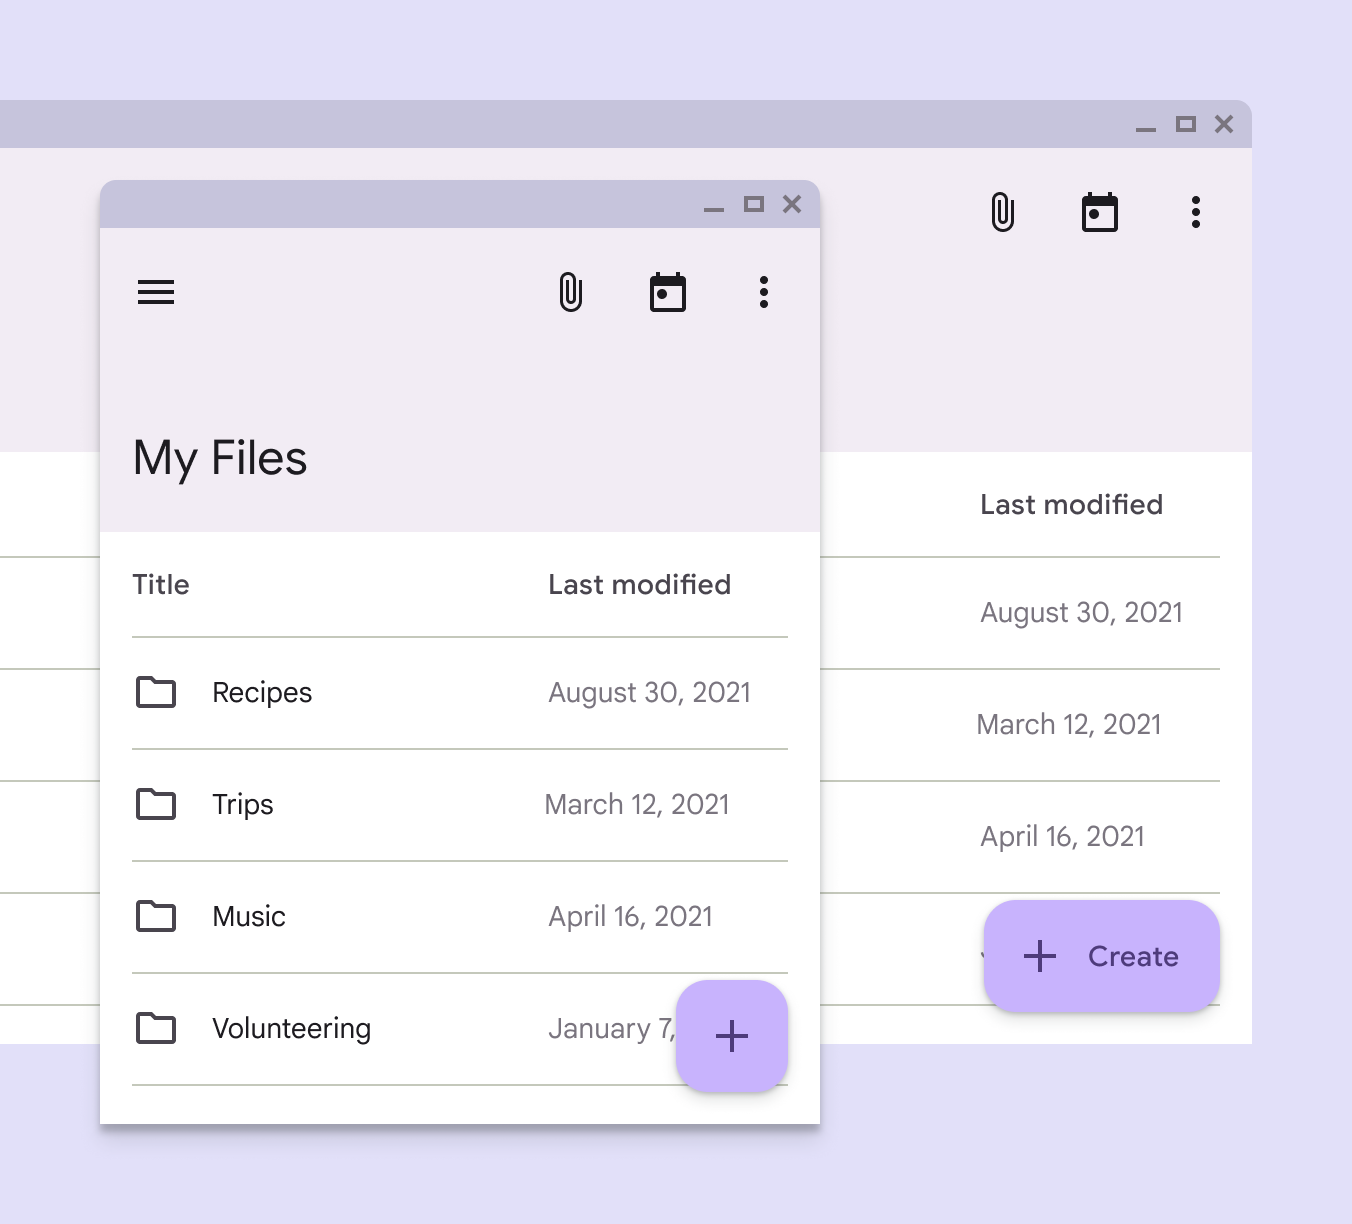Open the calendar icon in front window
Image resolution: width=1352 pixels, height=1224 pixels.
point(667,292)
